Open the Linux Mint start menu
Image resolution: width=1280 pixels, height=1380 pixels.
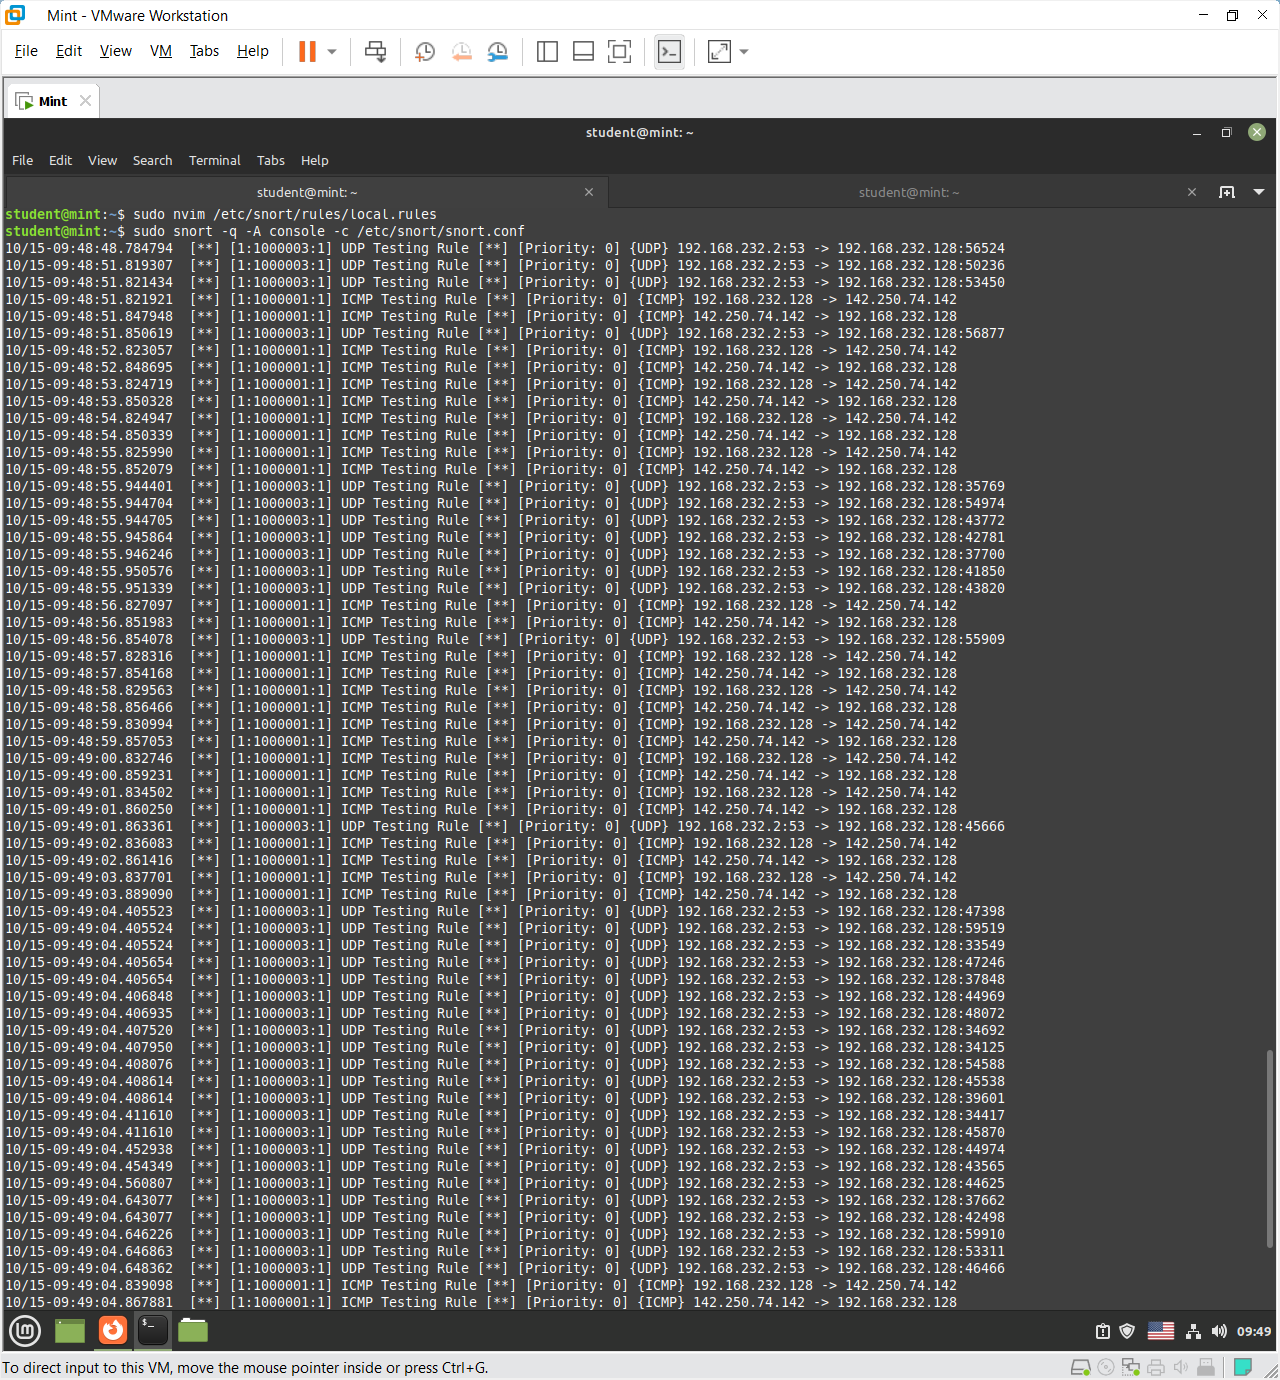25,1330
